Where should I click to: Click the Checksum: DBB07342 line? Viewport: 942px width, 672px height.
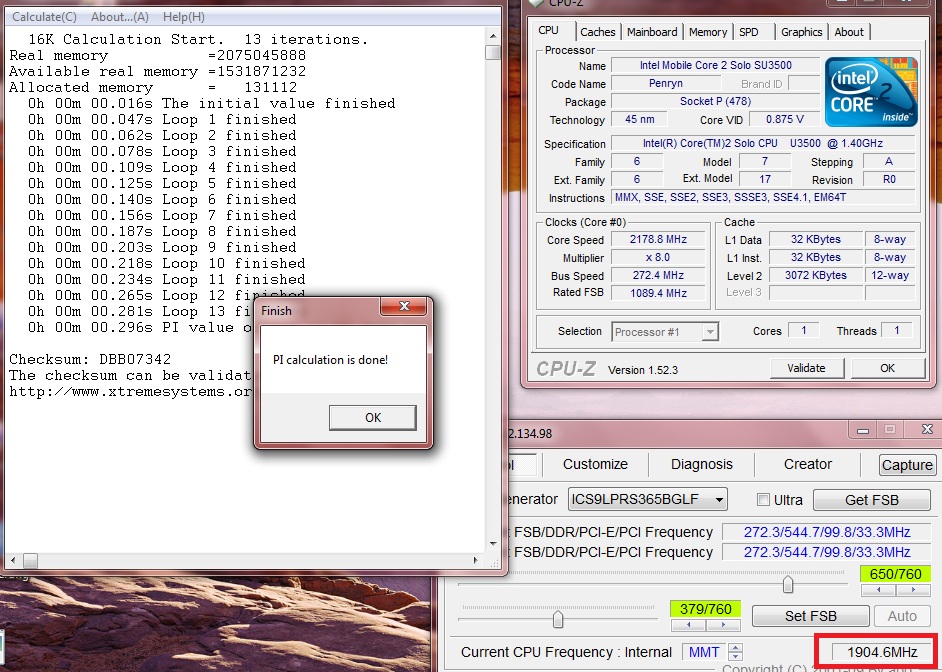pyautogui.click(x=90, y=359)
